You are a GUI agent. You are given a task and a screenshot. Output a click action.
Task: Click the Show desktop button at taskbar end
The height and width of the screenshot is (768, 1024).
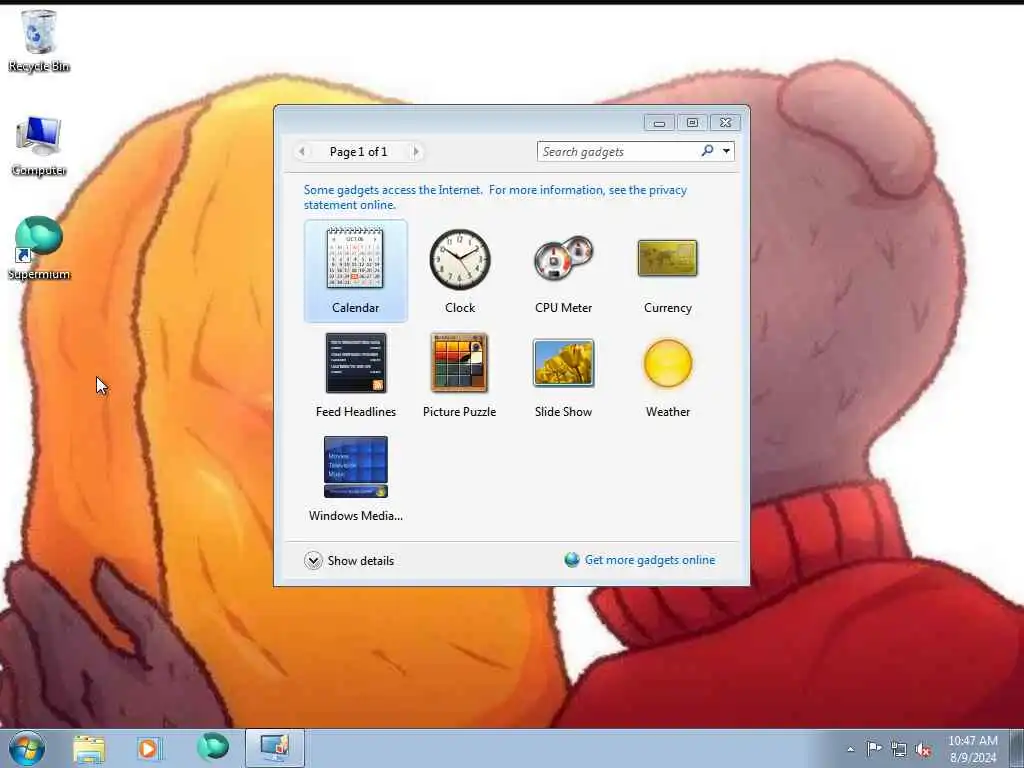coord(1016,748)
